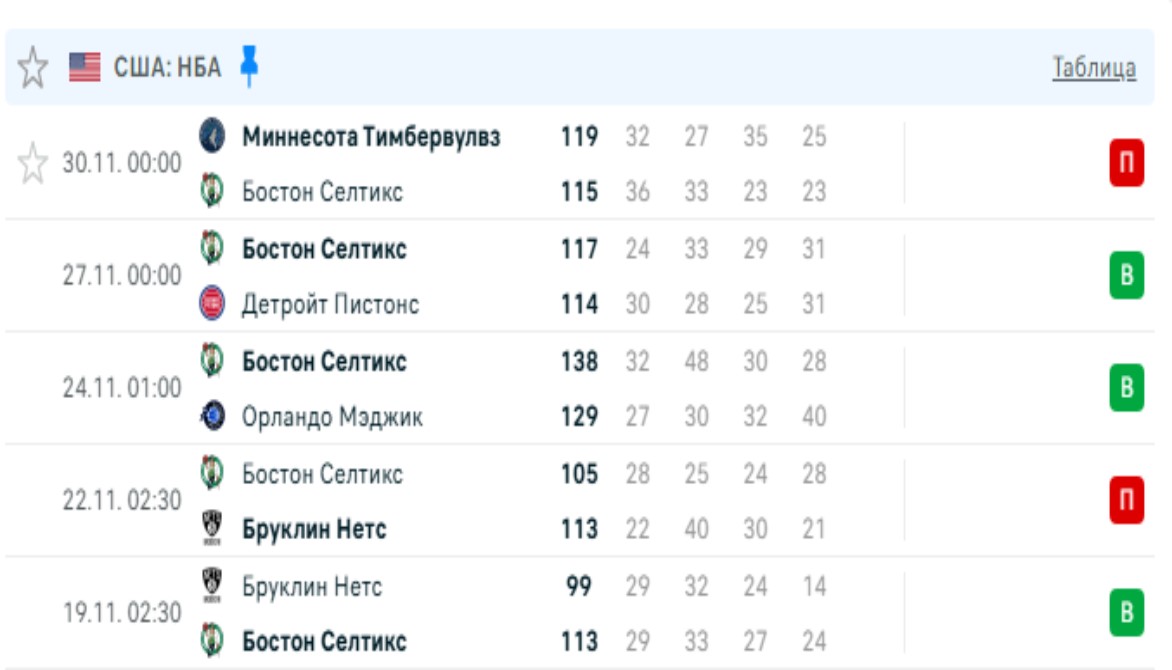
Task: Click the 22.11. 02:30 match date
Action: click(122, 500)
